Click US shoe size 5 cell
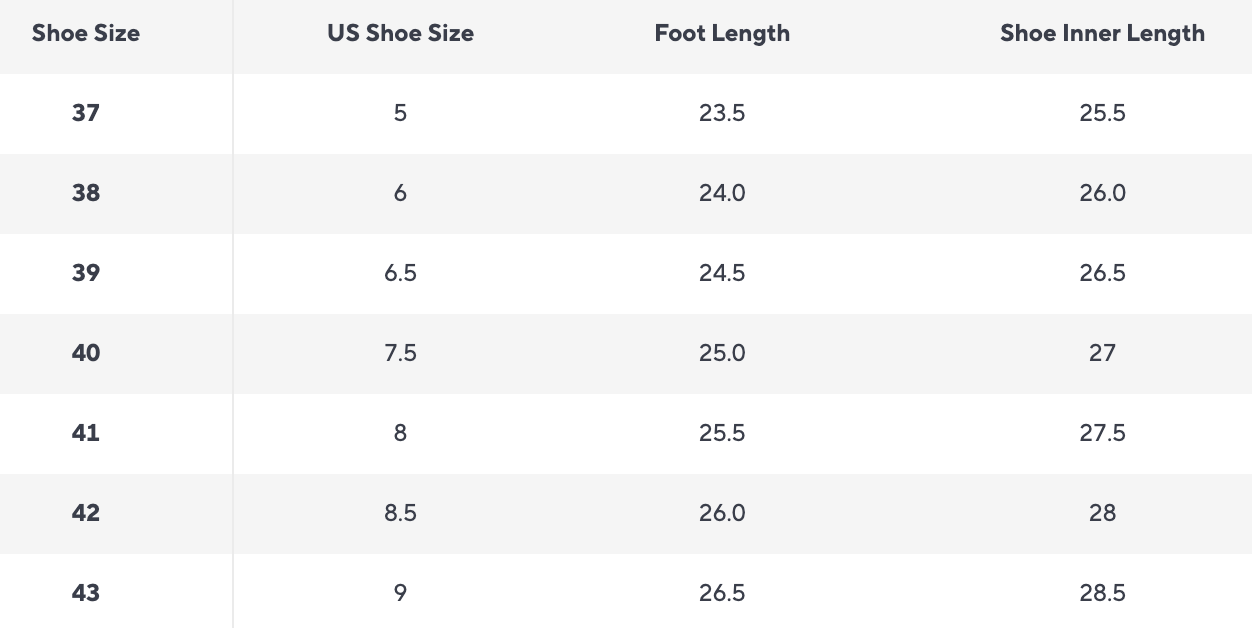This screenshot has height=628, width=1252. tap(400, 113)
